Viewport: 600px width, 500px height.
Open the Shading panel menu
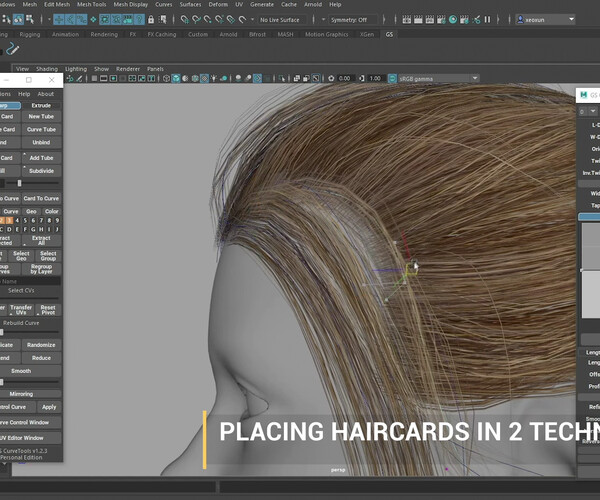click(x=47, y=69)
